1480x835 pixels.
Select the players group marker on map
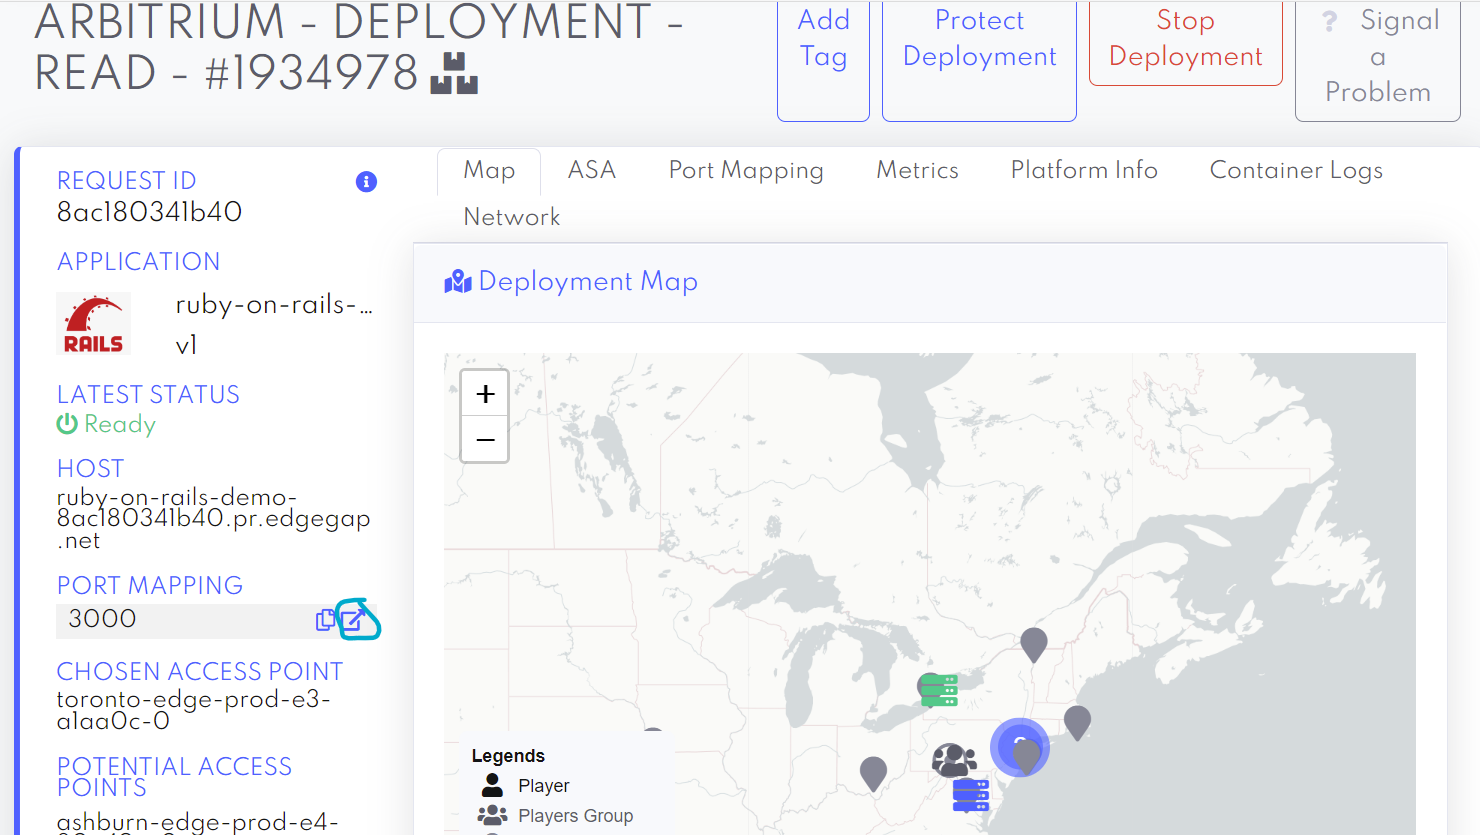pos(953,761)
